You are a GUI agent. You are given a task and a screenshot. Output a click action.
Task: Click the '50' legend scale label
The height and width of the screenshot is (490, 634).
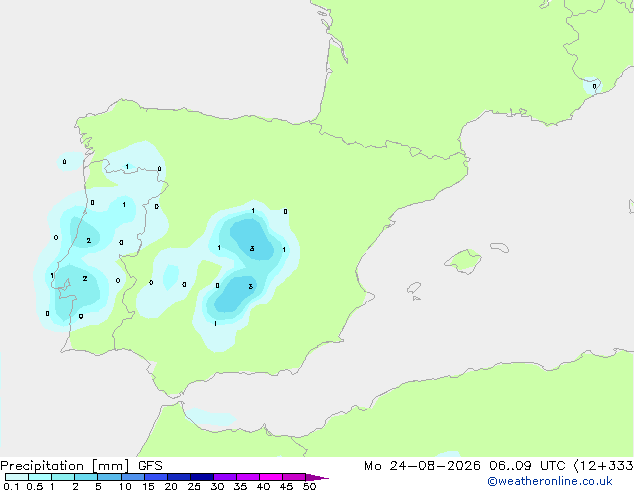[x=309, y=486]
